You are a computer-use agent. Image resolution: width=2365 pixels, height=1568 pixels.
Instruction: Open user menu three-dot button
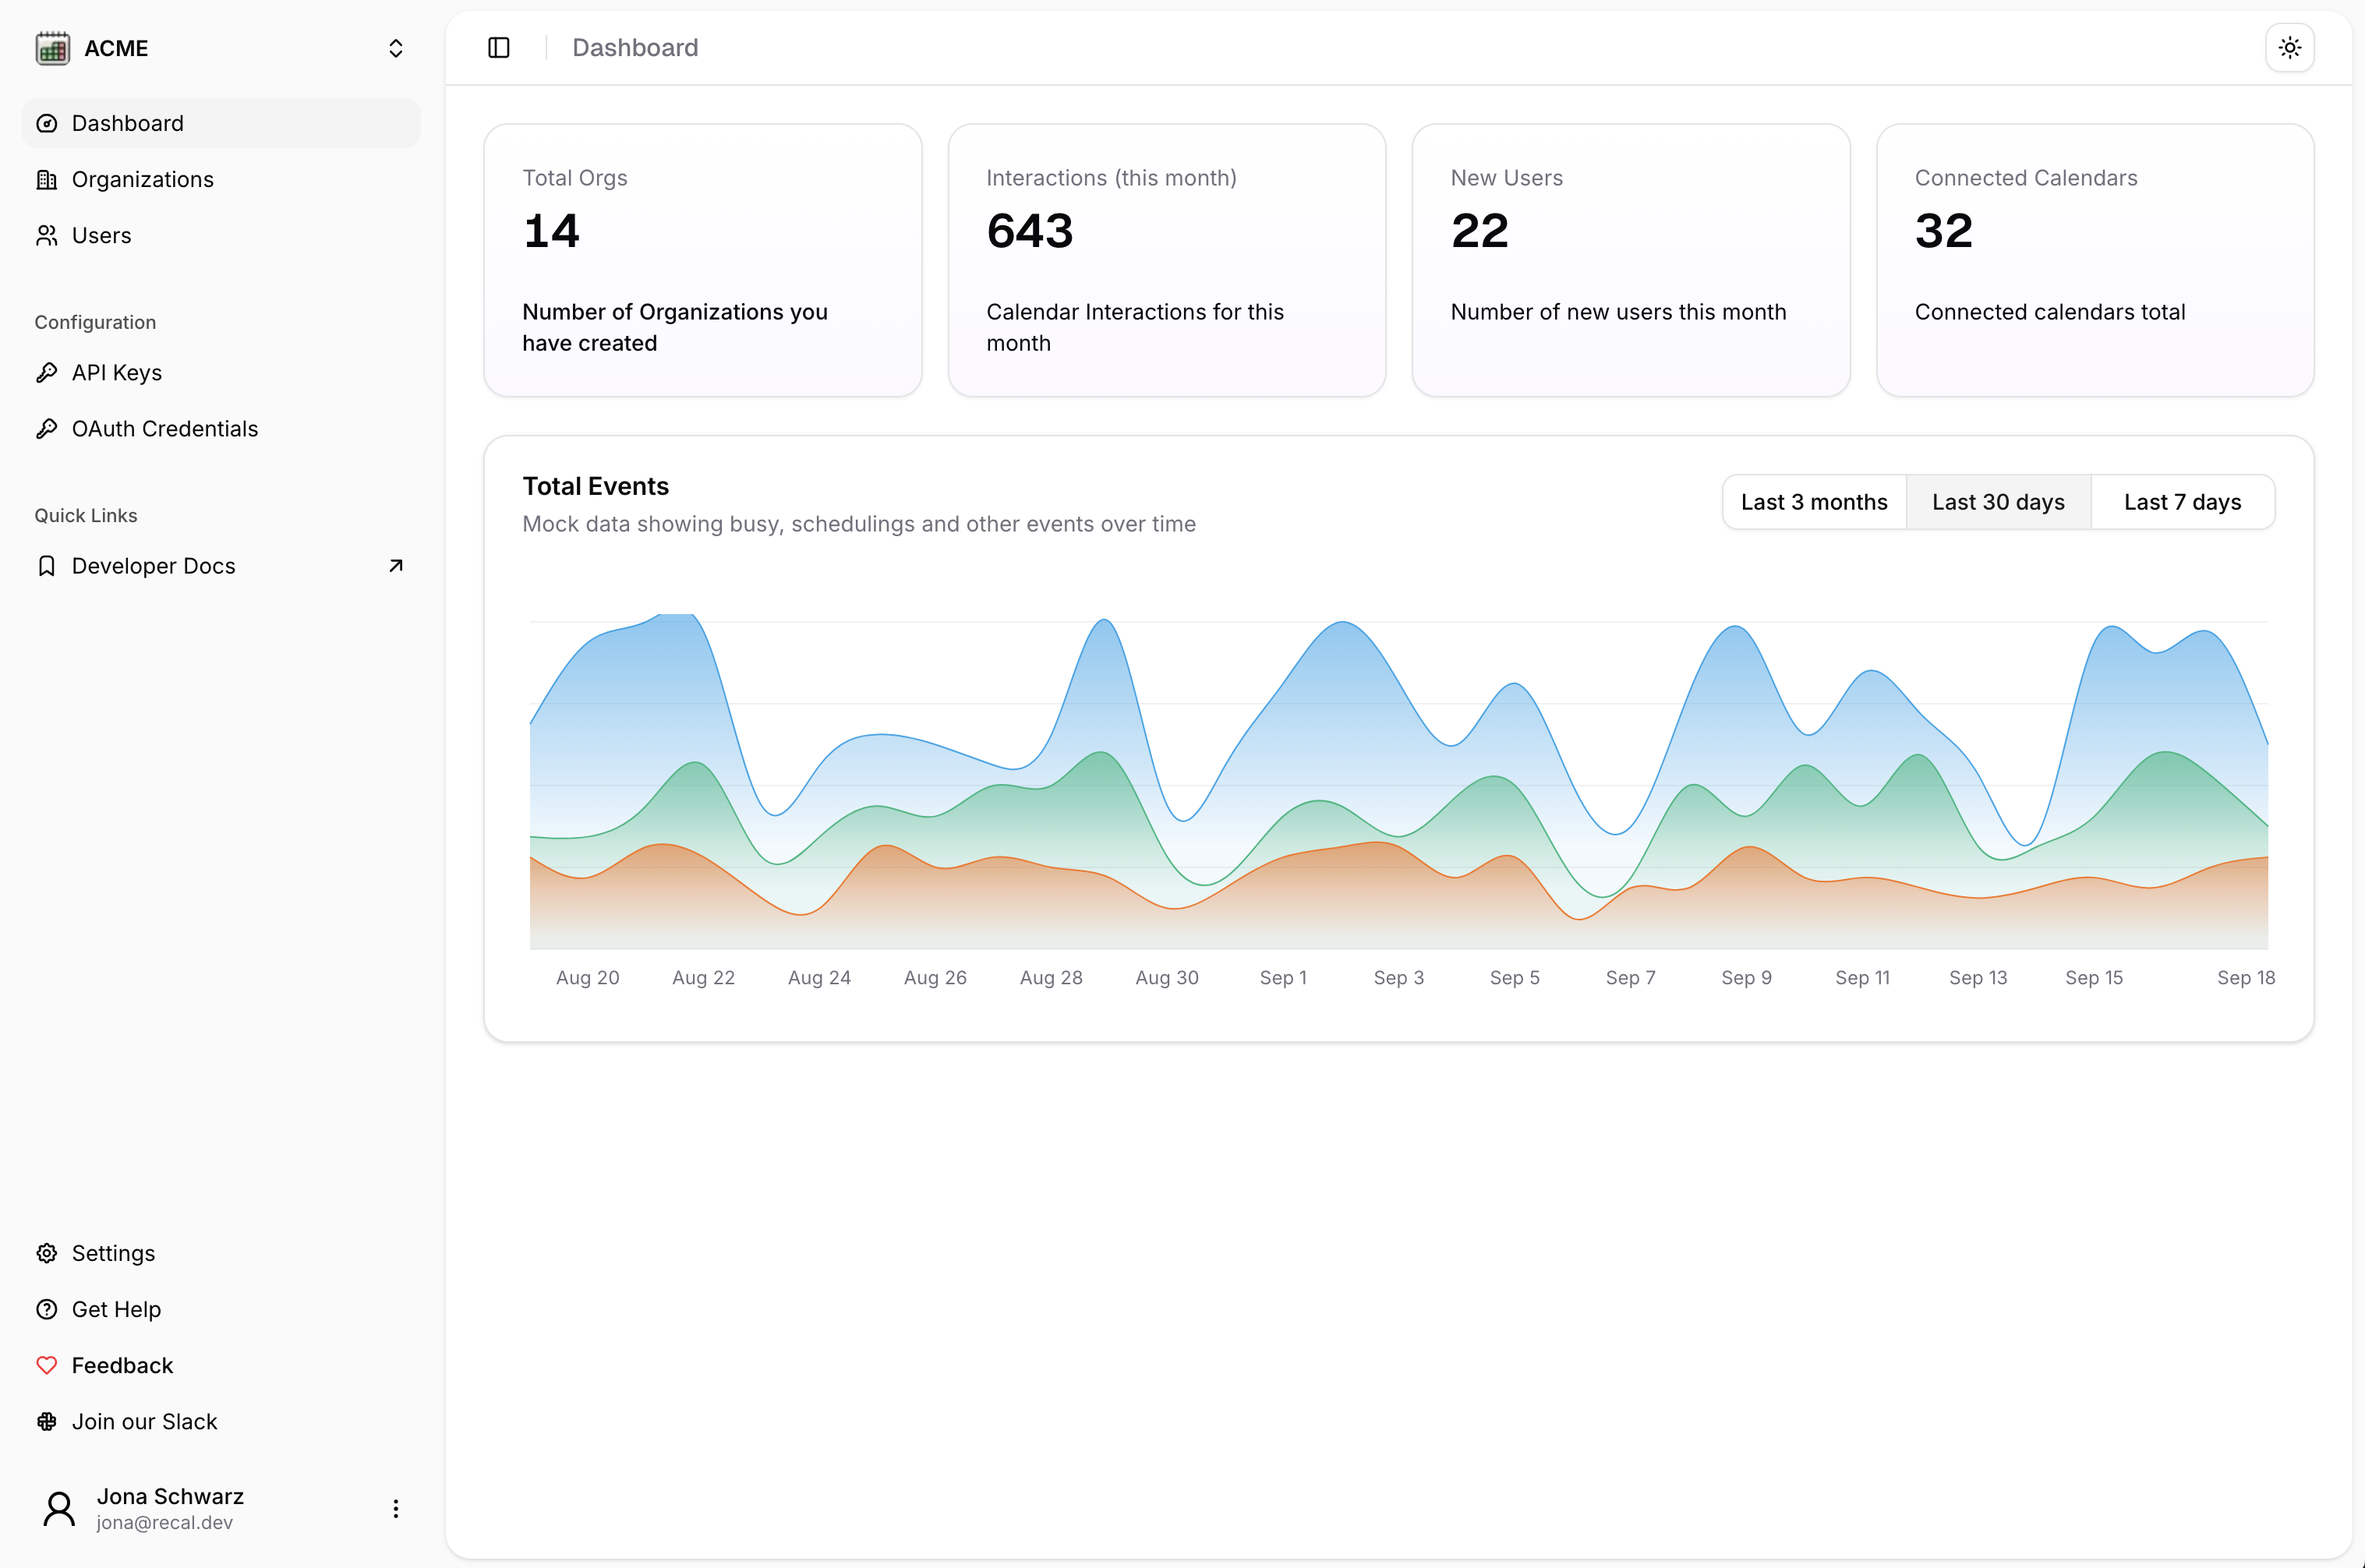point(396,1508)
